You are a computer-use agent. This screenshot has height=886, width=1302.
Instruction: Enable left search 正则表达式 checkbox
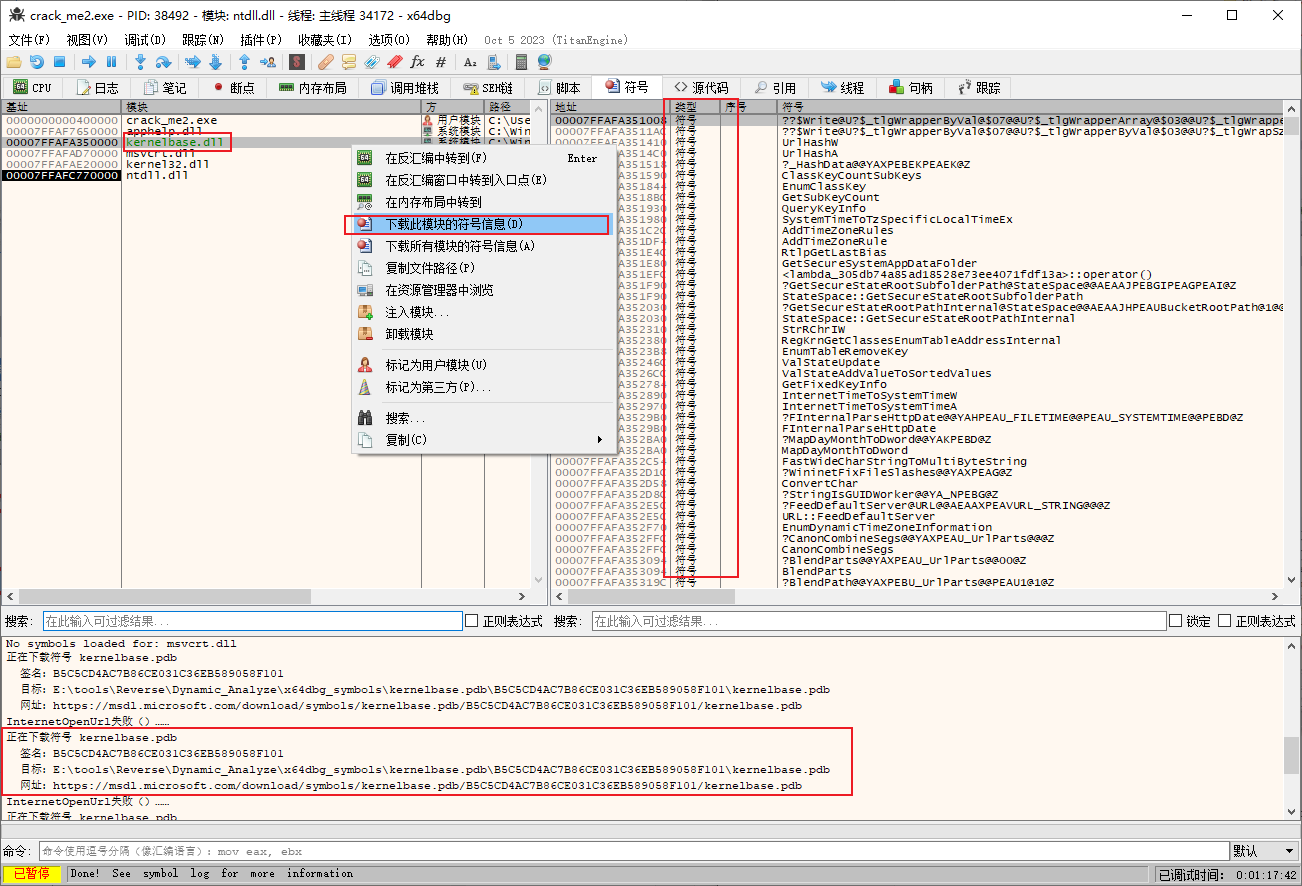pos(473,621)
